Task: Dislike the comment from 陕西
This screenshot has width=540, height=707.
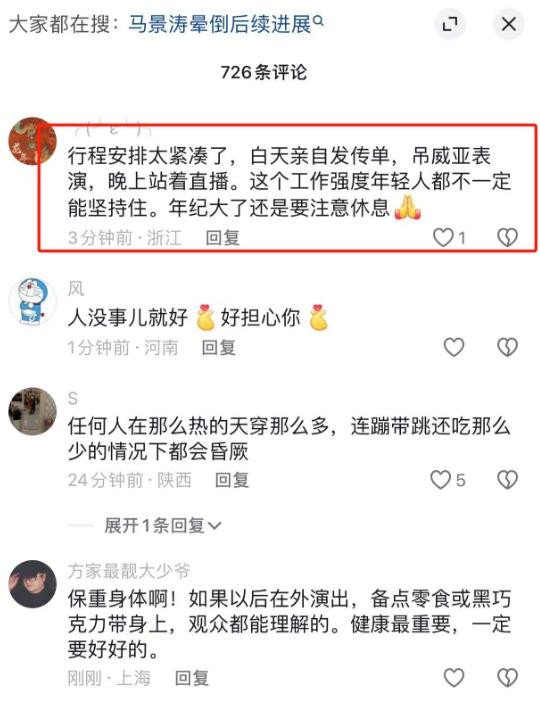Action: tap(508, 480)
